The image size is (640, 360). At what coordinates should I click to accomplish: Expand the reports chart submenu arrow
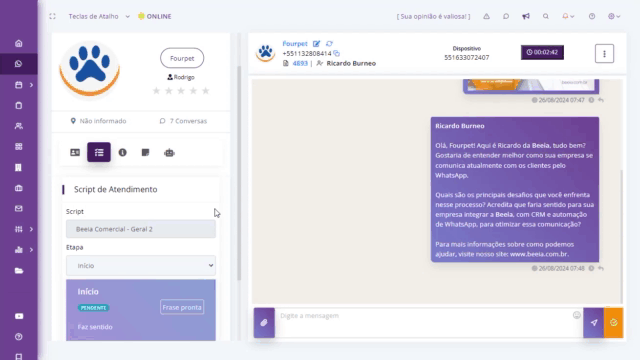(x=31, y=250)
